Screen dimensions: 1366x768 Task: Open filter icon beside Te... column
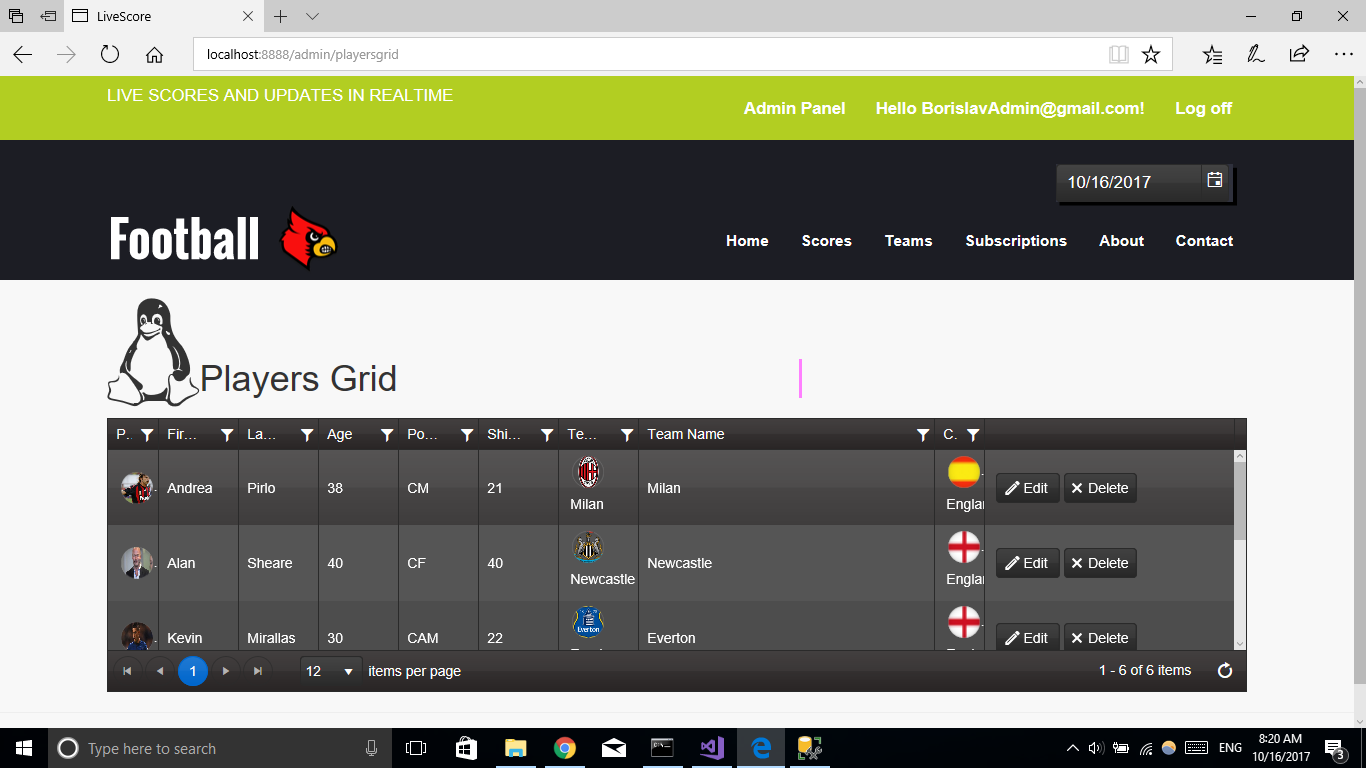[x=627, y=435]
